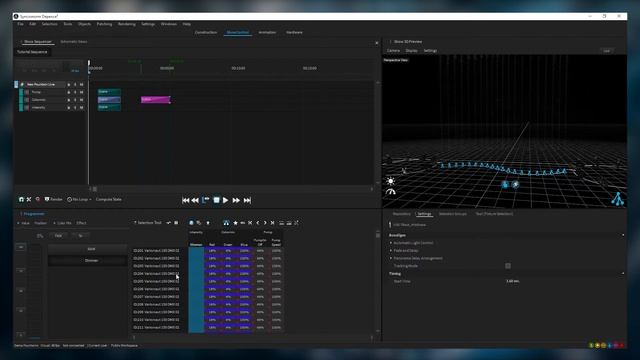Screen dimensions: 640x360
Task: Open the No Loop dropdown
Action: pyautogui.click(x=79, y=199)
